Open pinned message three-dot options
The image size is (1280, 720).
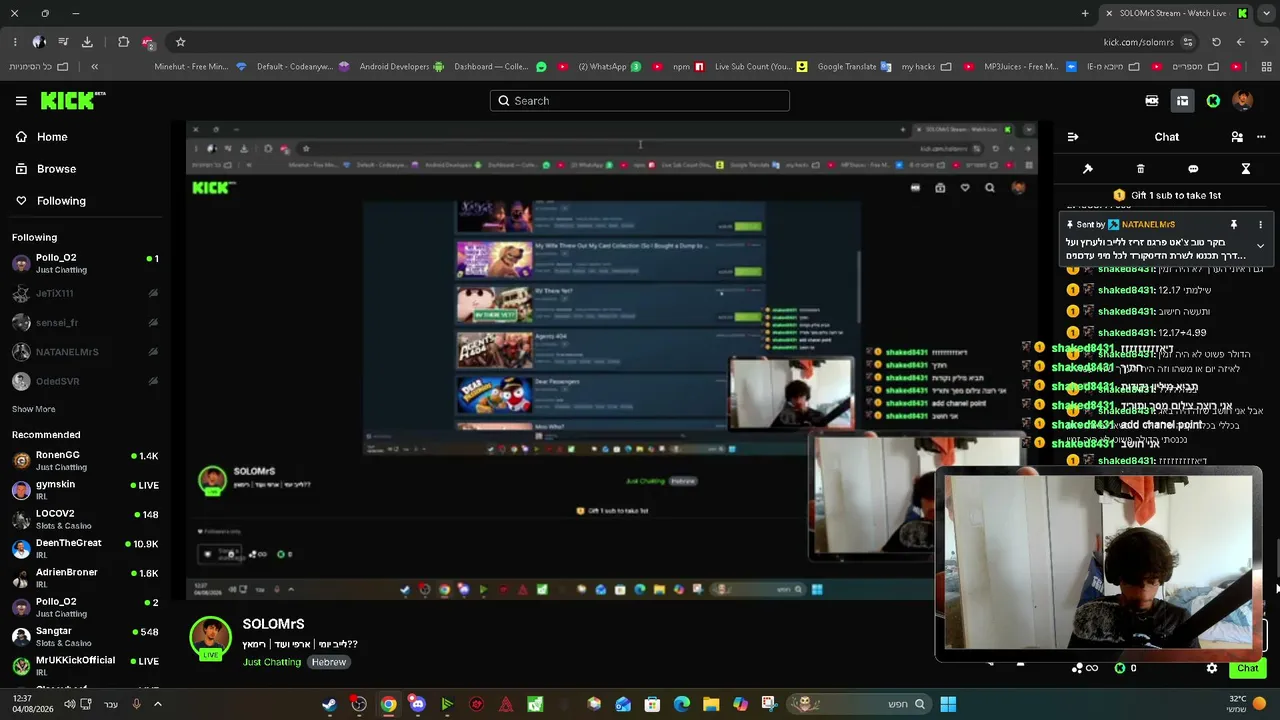pyautogui.click(x=1260, y=225)
